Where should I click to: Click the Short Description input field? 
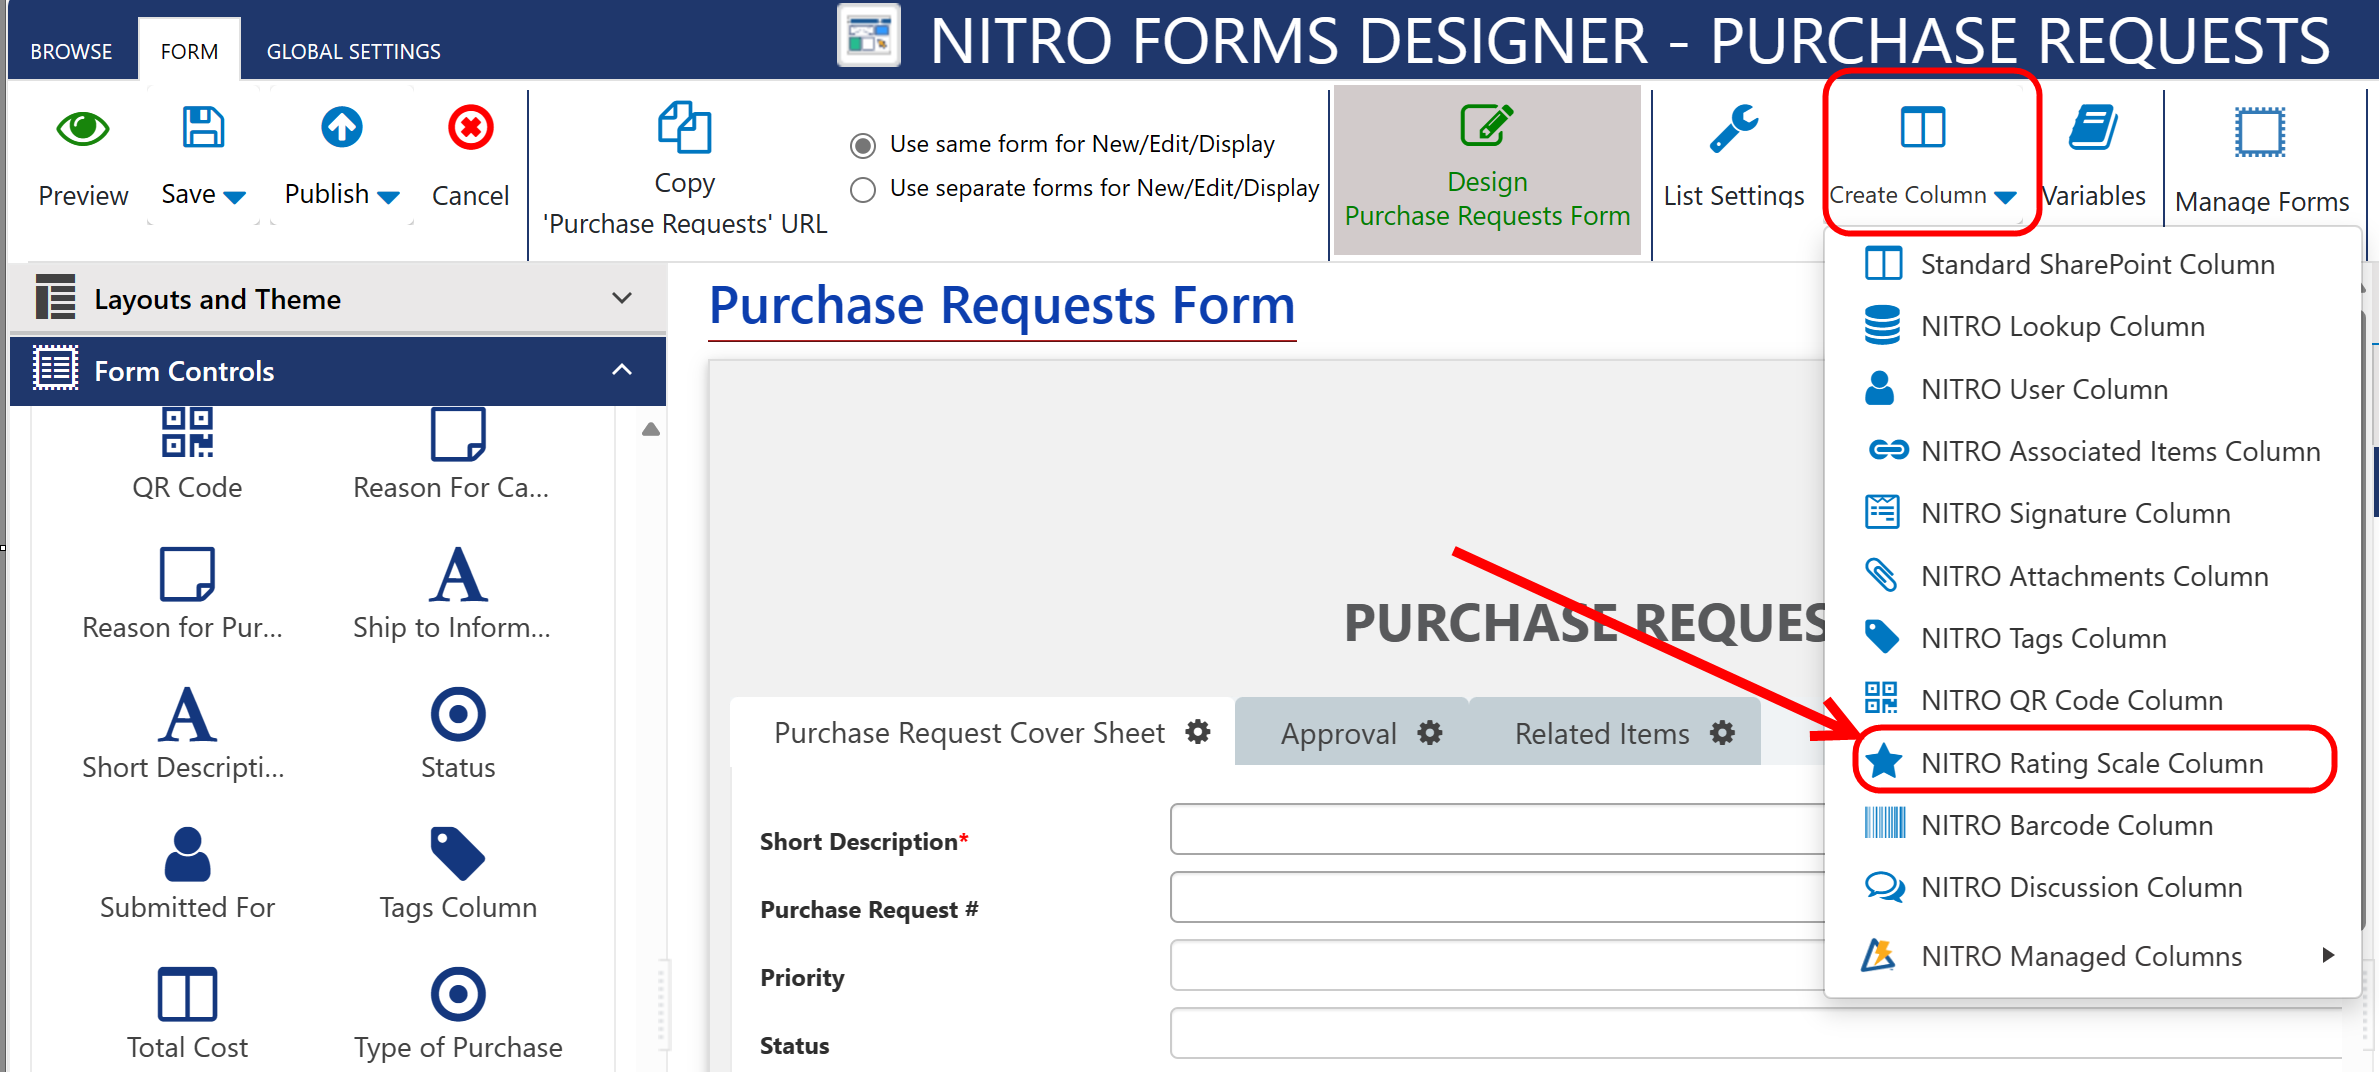coord(1497,829)
